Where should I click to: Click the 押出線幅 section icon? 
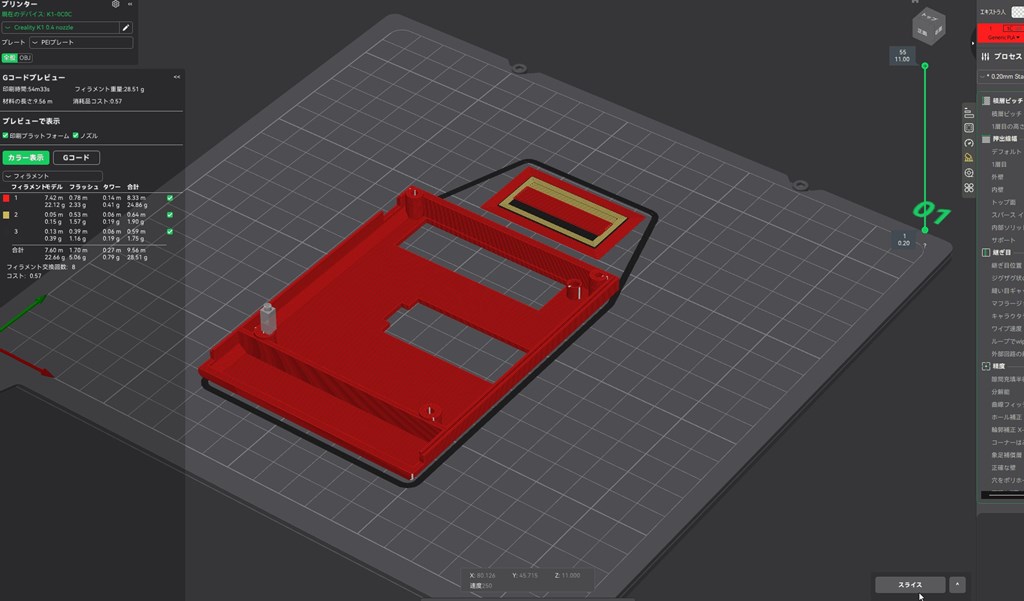[x=986, y=139]
